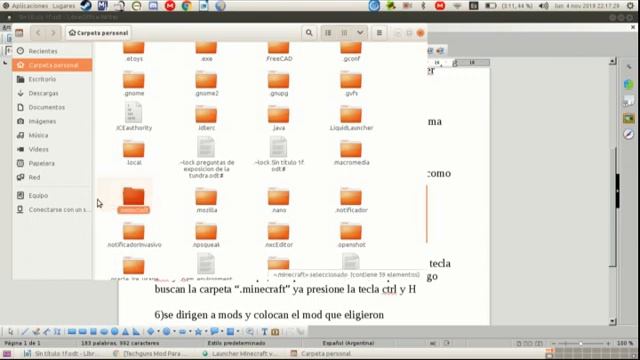Expand the stars shapes dropdown
The image size is (640, 360).
click(x=206, y=332)
